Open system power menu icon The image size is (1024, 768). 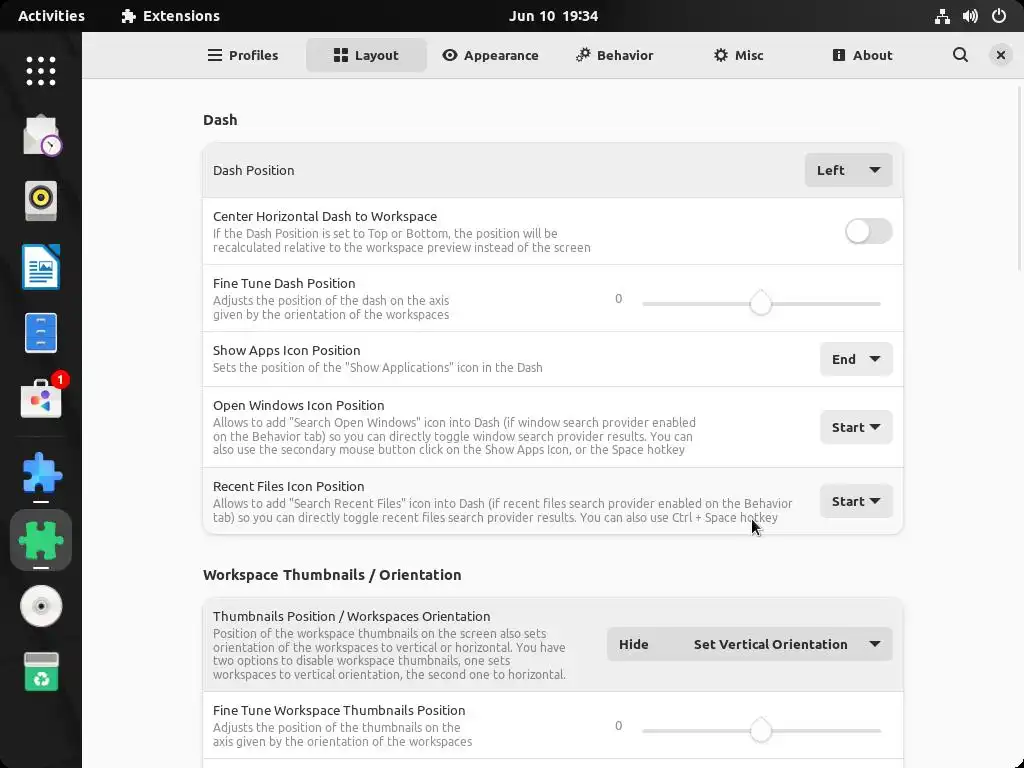coord(998,16)
